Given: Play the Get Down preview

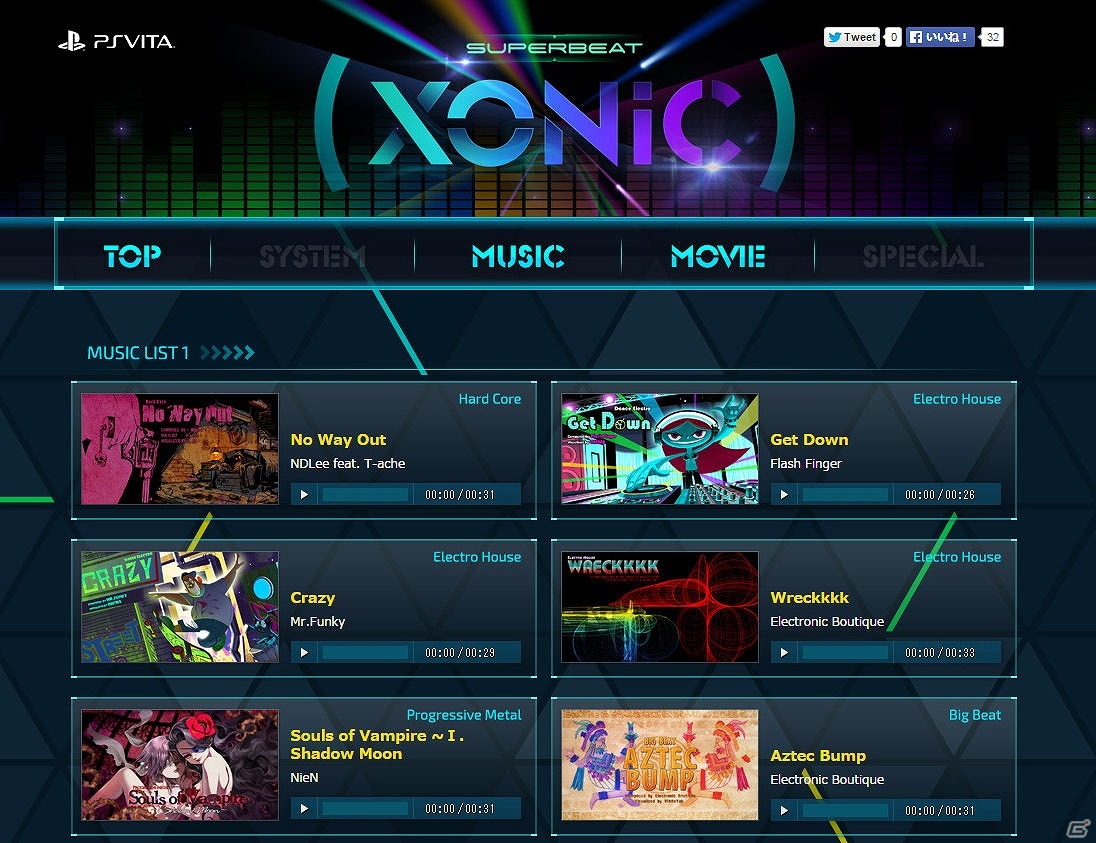Looking at the screenshot, I should (784, 494).
